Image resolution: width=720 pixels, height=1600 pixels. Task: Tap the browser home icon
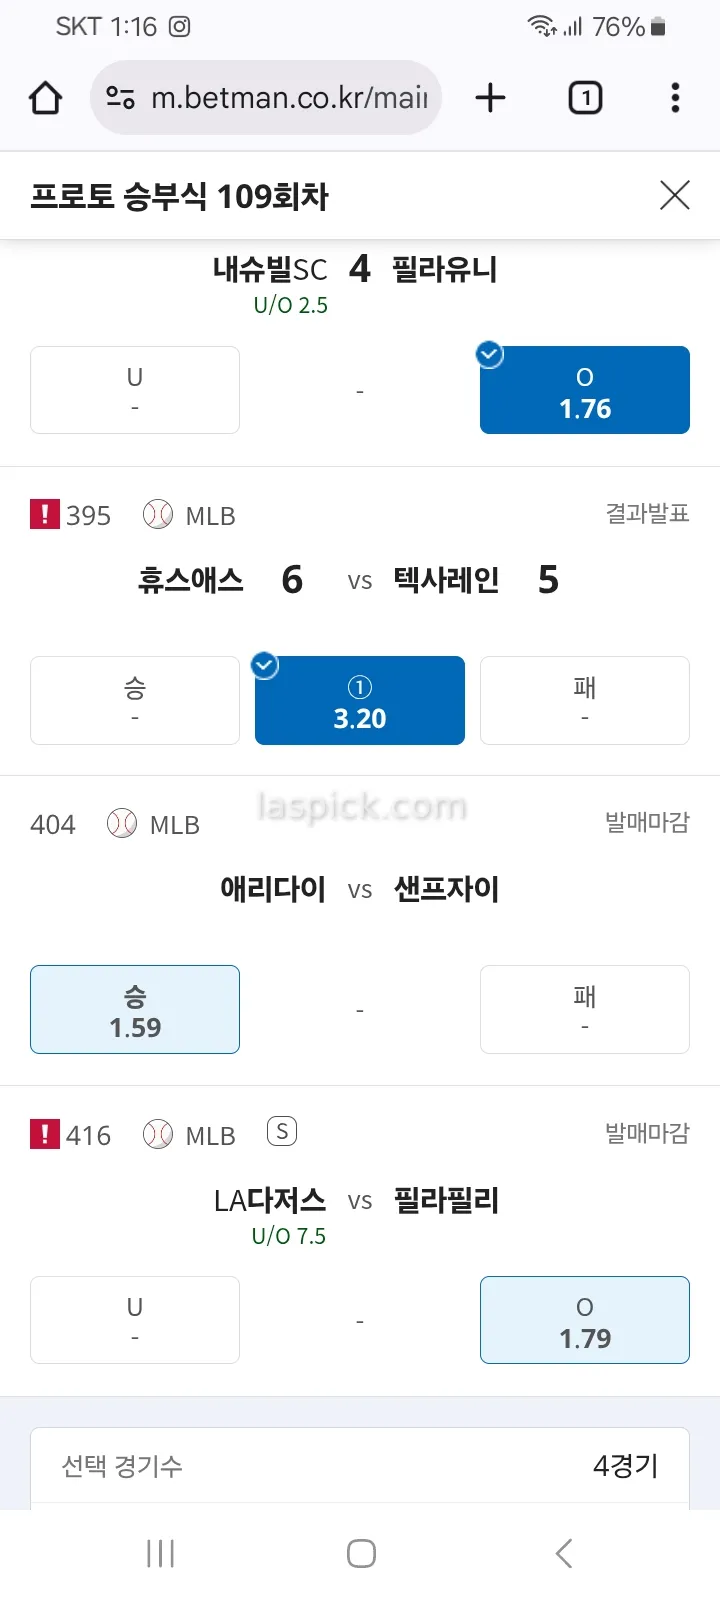pyautogui.click(x=46, y=98)
